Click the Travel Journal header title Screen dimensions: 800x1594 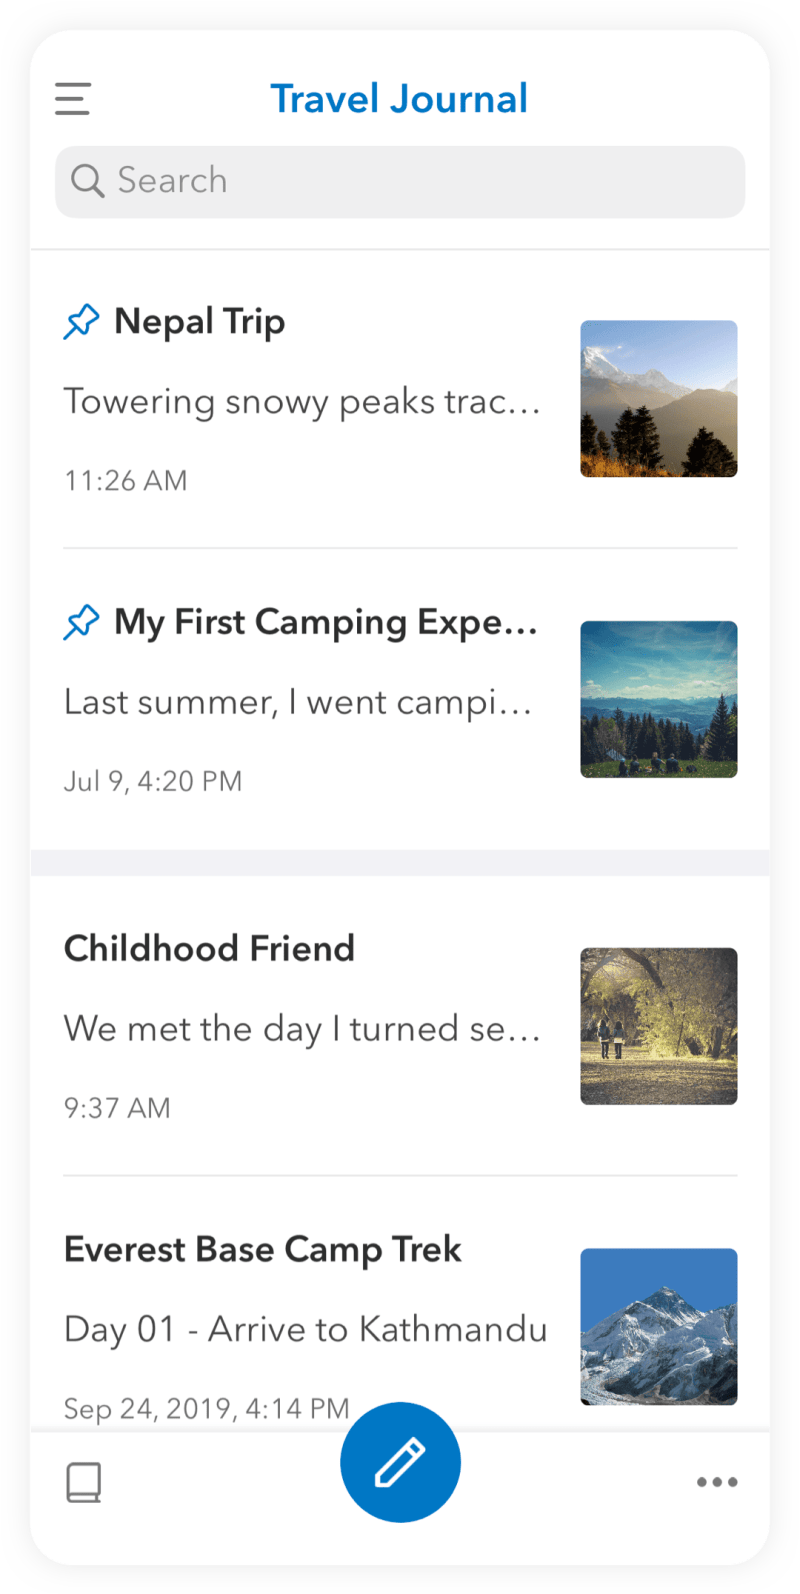(x=399, y=99)
